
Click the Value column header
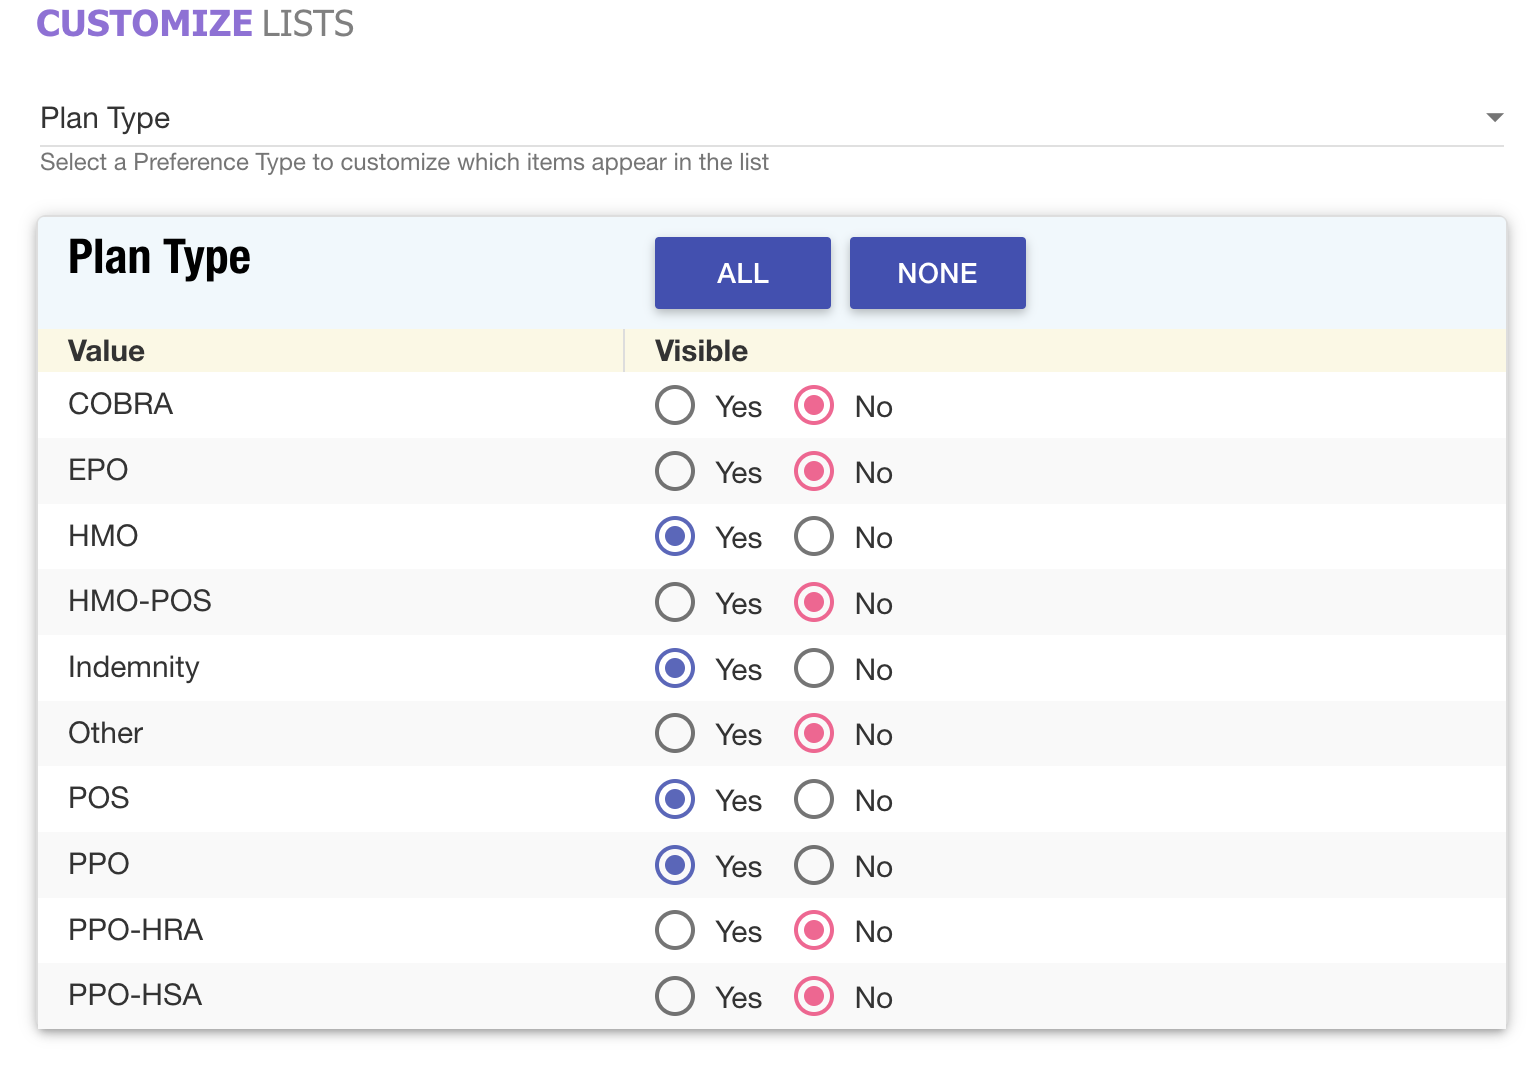point(106,351)
